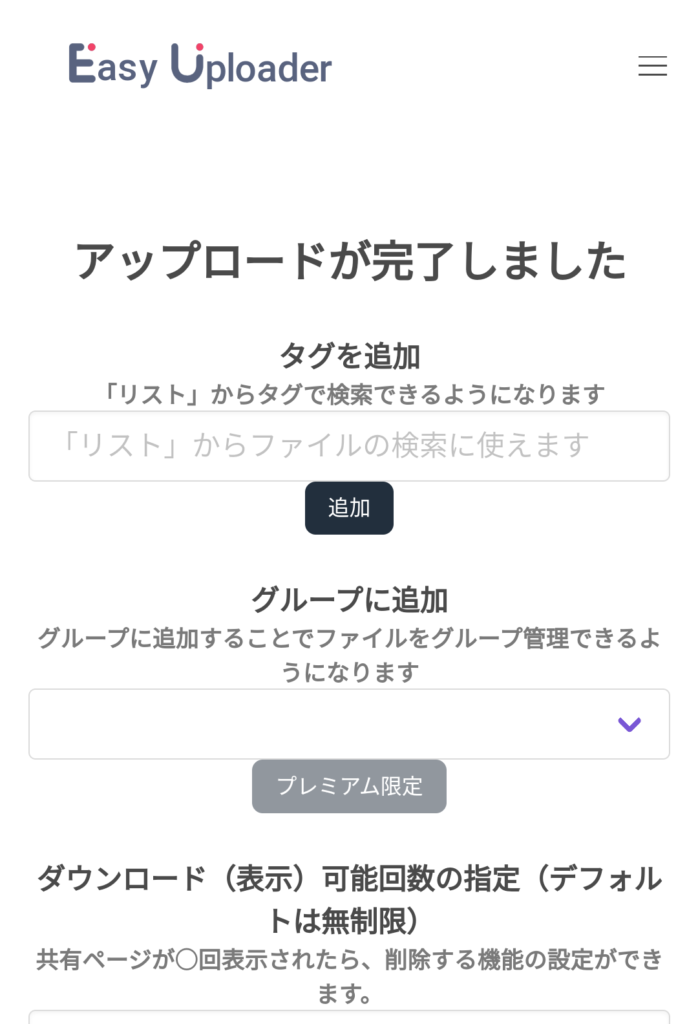Click the プレミアム限定 button
The height and width of the screenshot is (1024, 698).
click(x=349, y=786)
